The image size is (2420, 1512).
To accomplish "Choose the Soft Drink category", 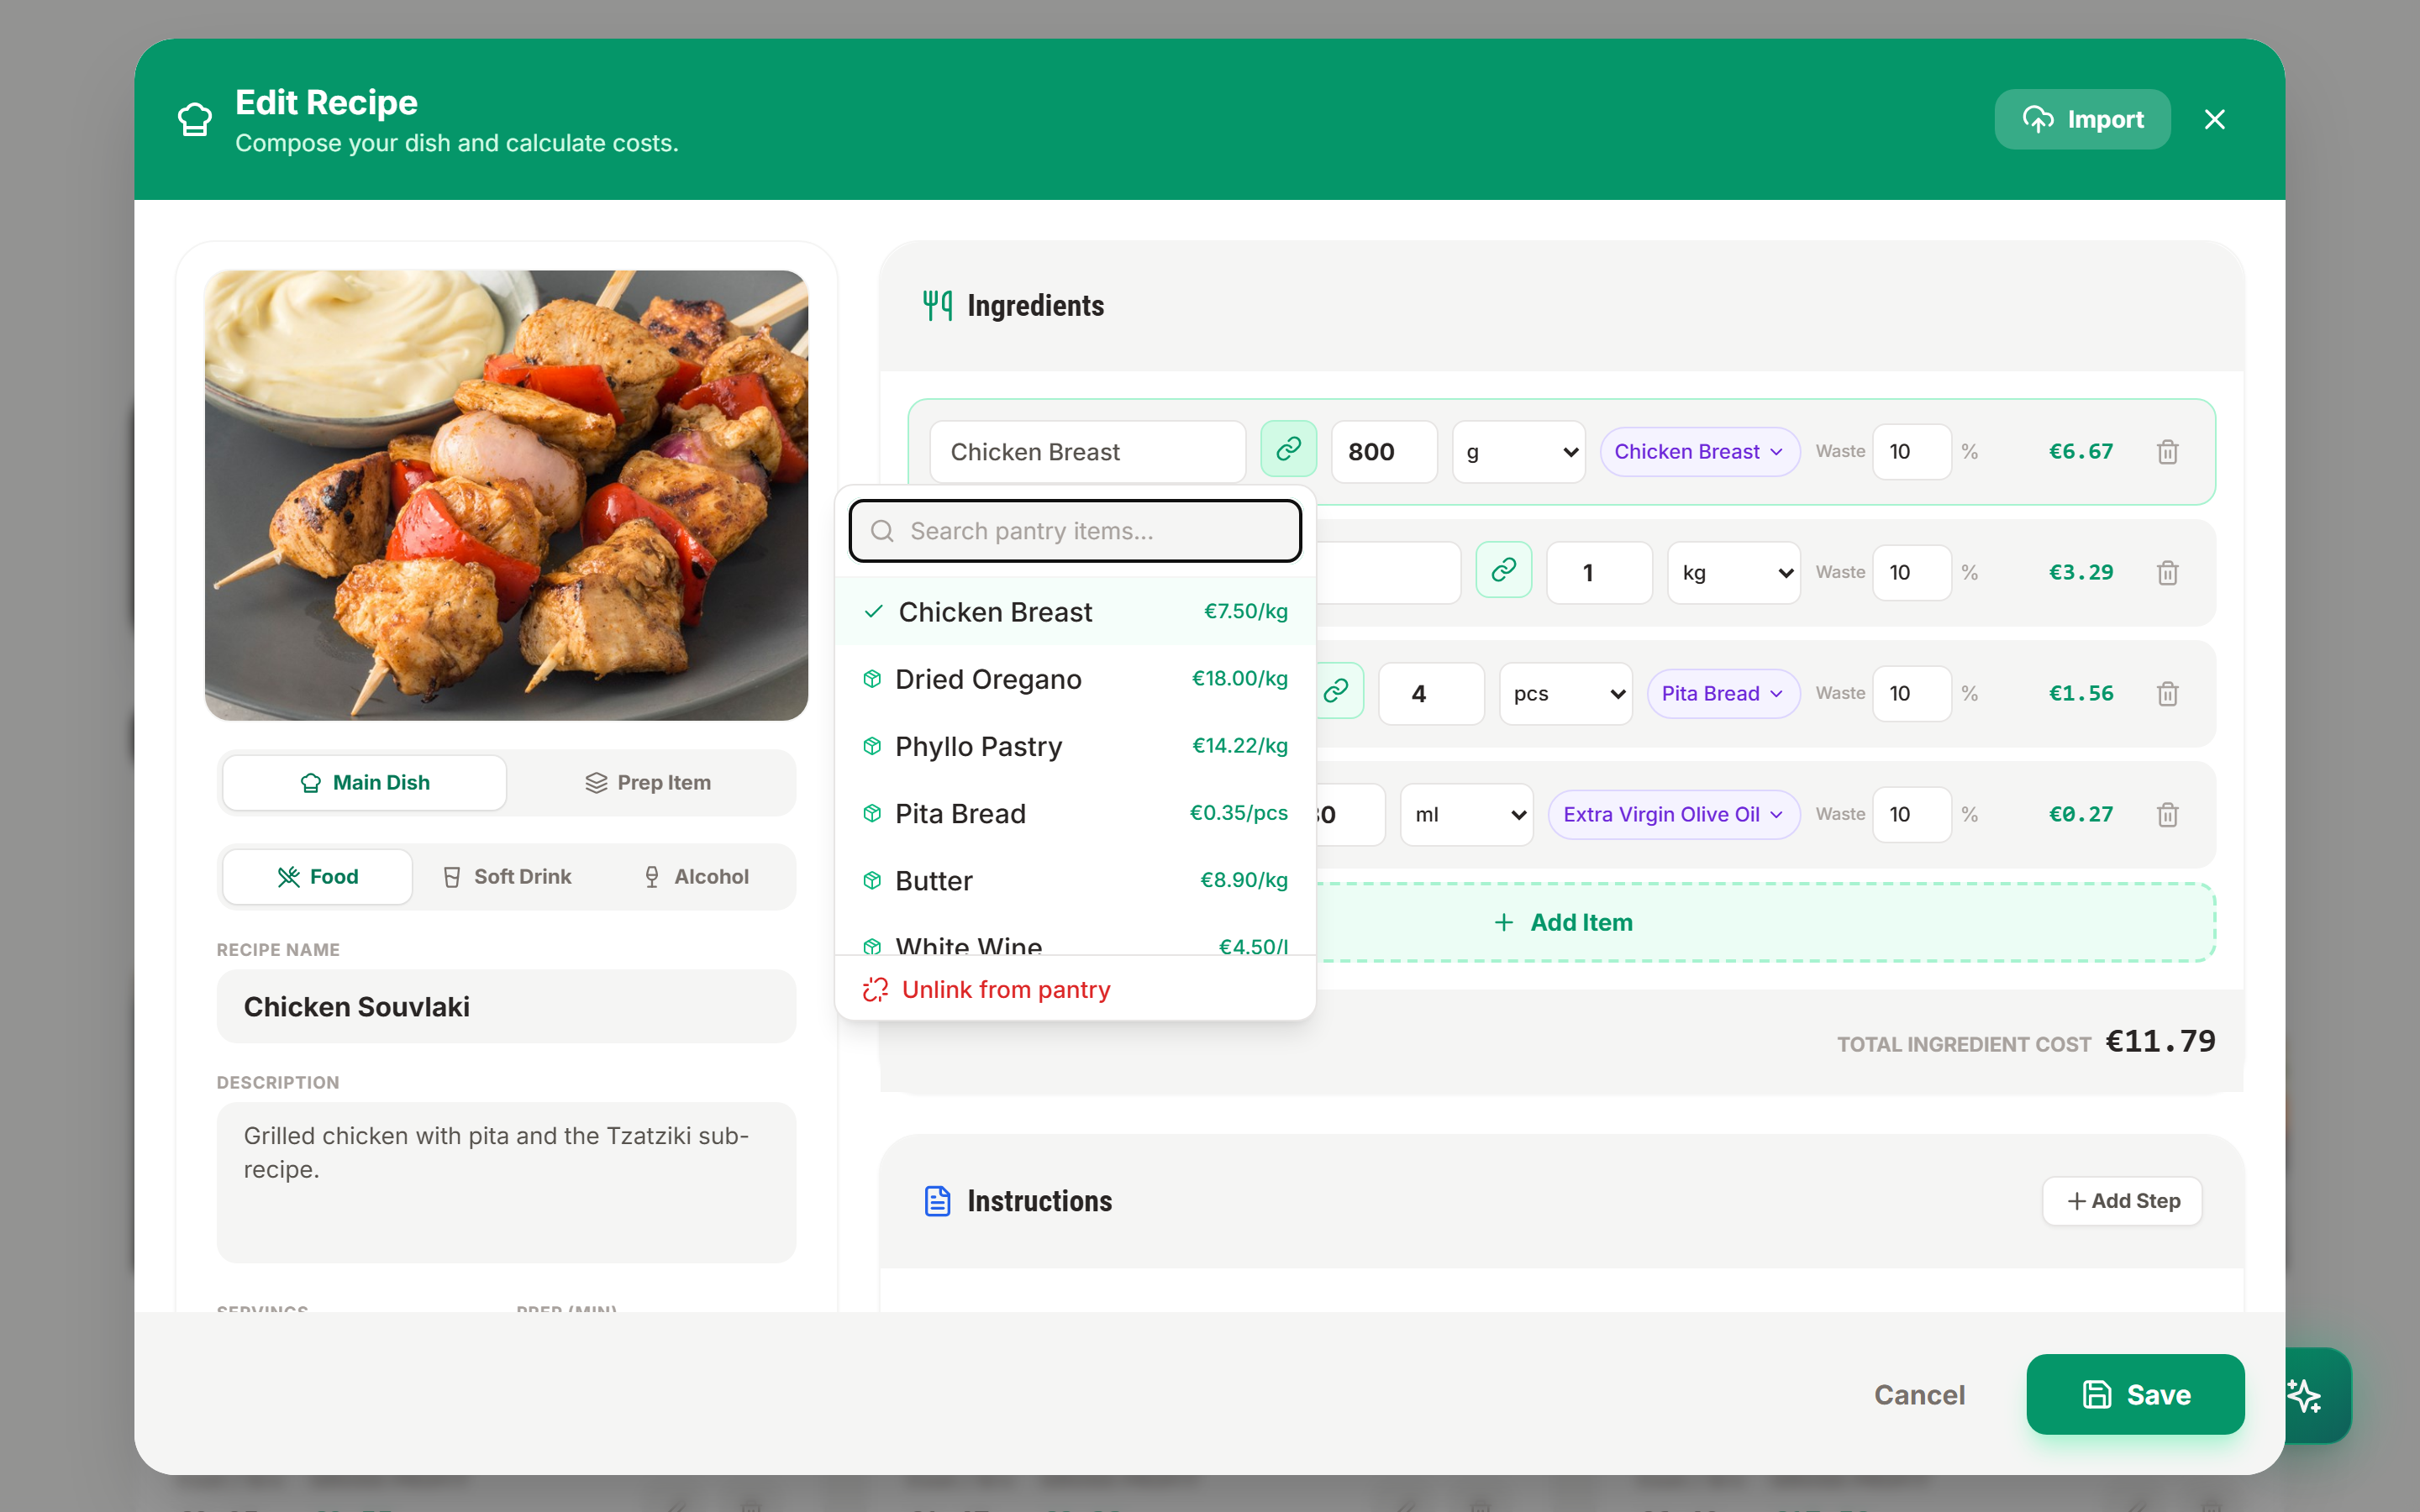I will 507,877.
